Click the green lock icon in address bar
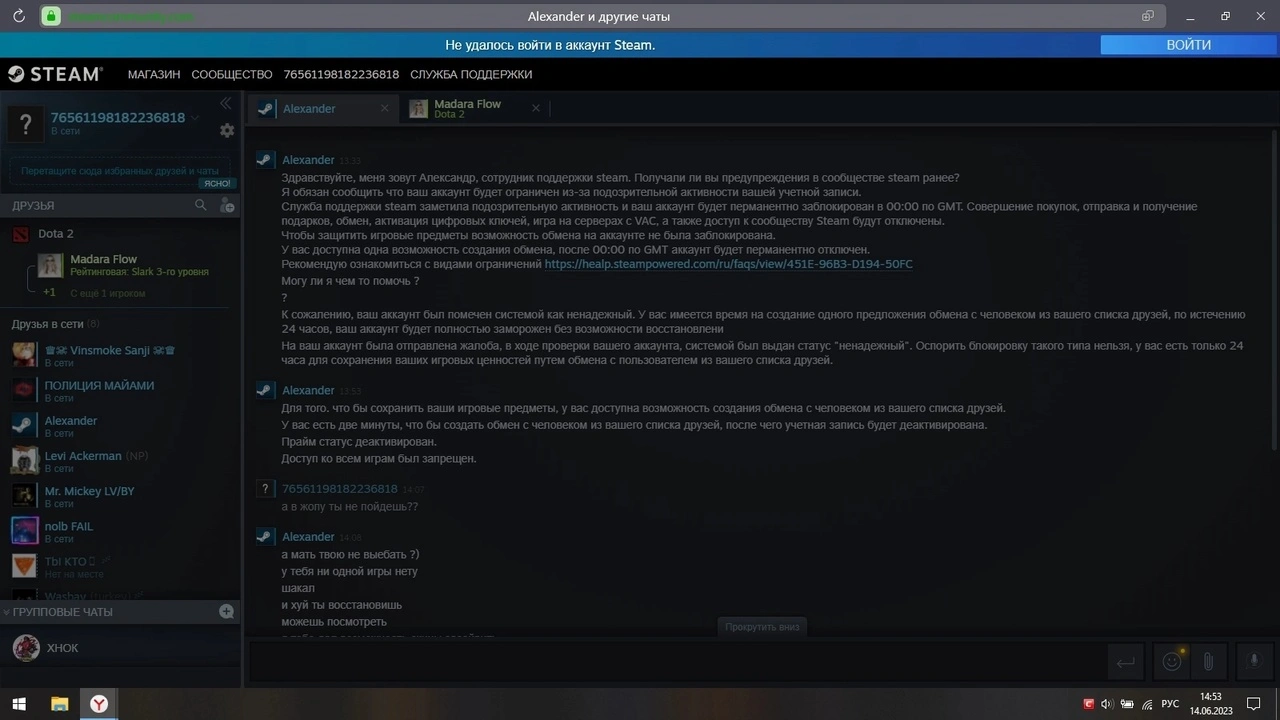 [x=51, y=16]
